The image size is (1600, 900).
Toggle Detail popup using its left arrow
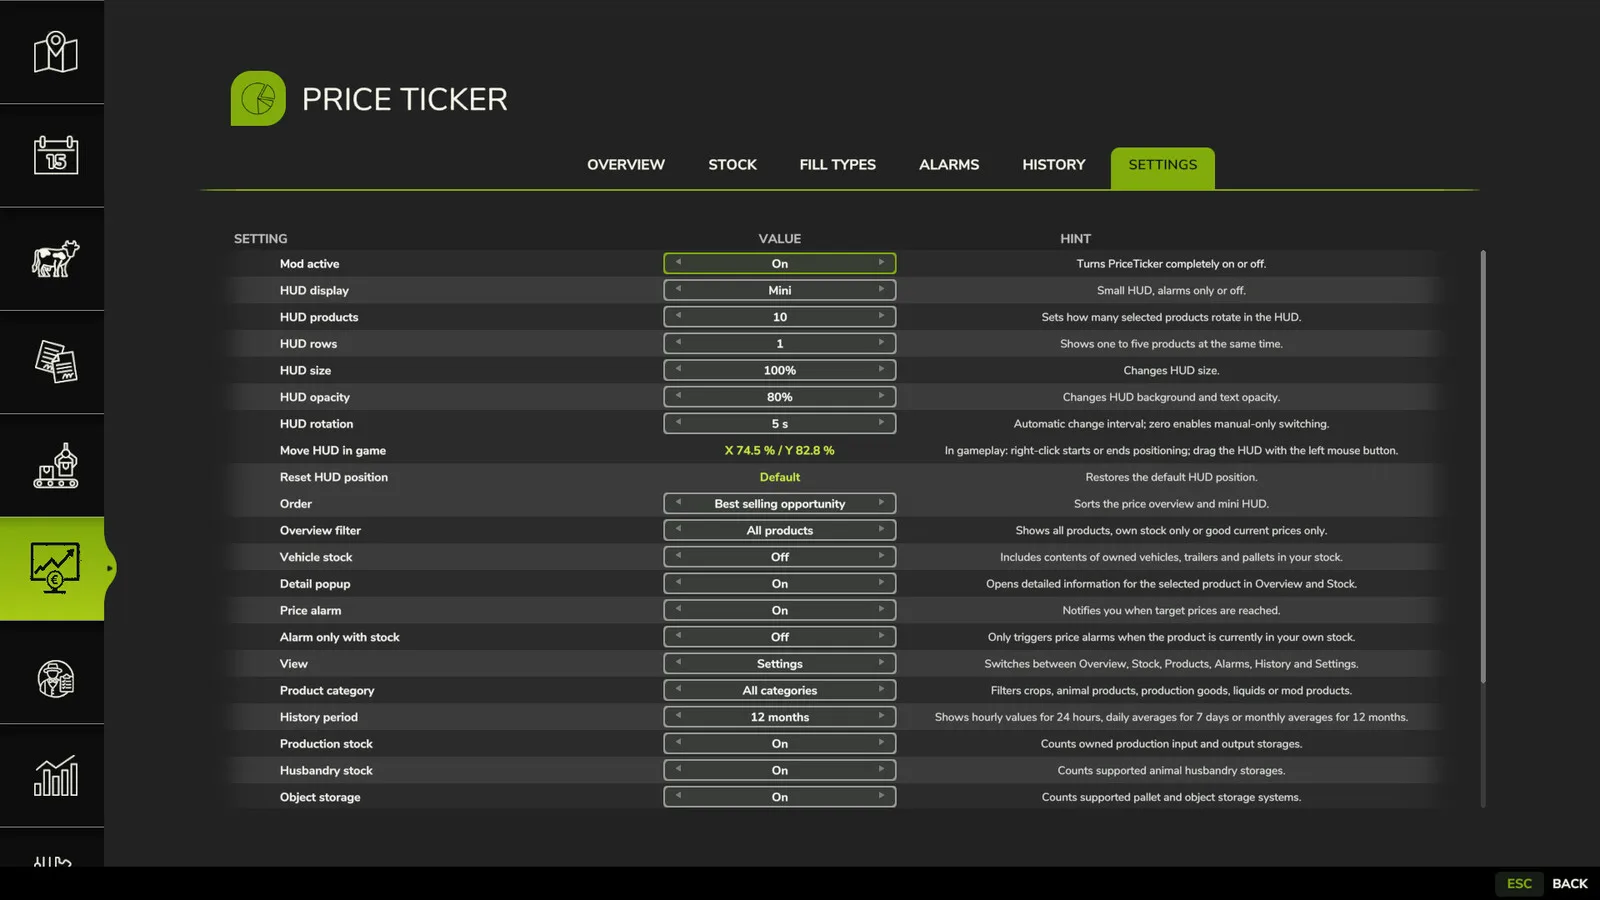pyautogui.click(x=678, y=583)
